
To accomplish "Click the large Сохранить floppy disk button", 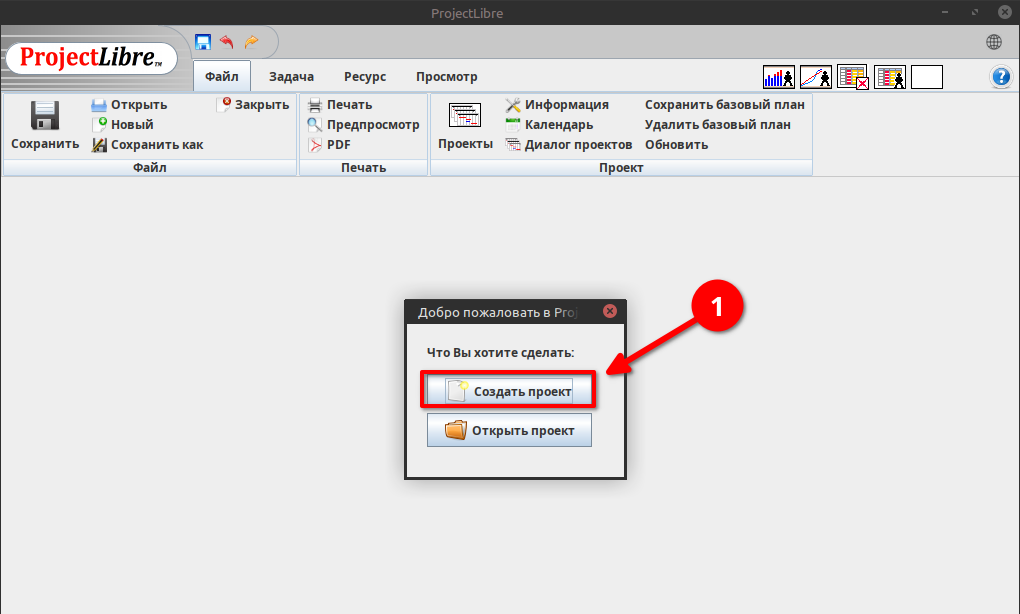I will click(x=45, y=126).
